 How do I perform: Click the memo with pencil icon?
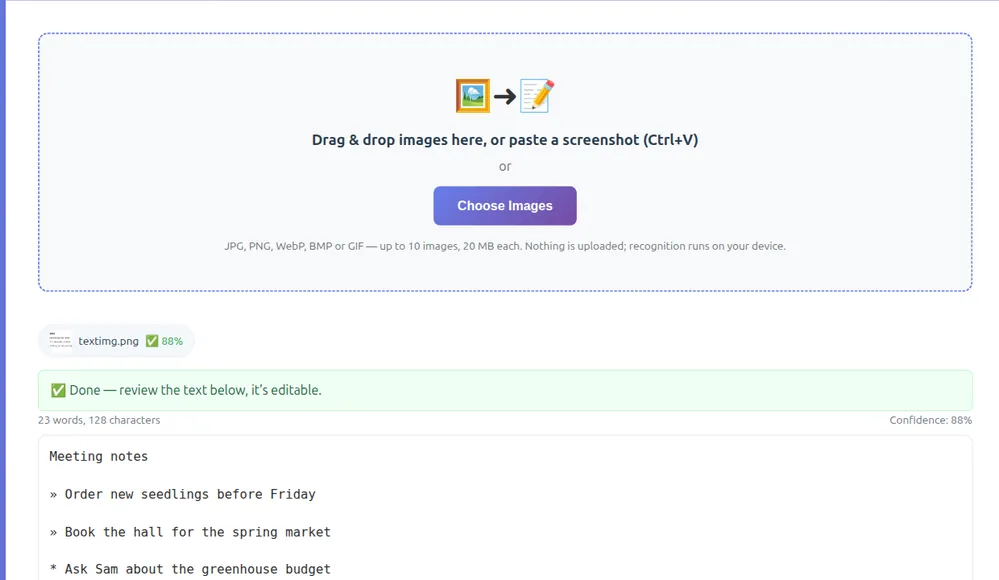[x=536, y=96]
